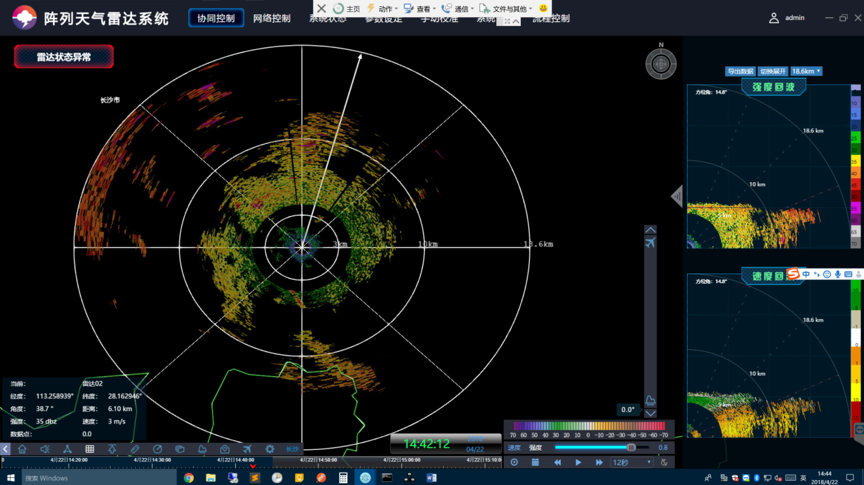The height and width of the screenshot is (485, 864).
Task: Click the cloud icon in bottom toolbar
Action: tap(202, 449)
